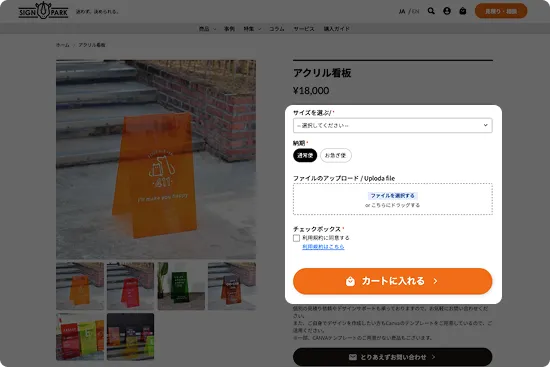
Task: Click the とりあえずお問い合わせ button
Action: click(393, 357)
